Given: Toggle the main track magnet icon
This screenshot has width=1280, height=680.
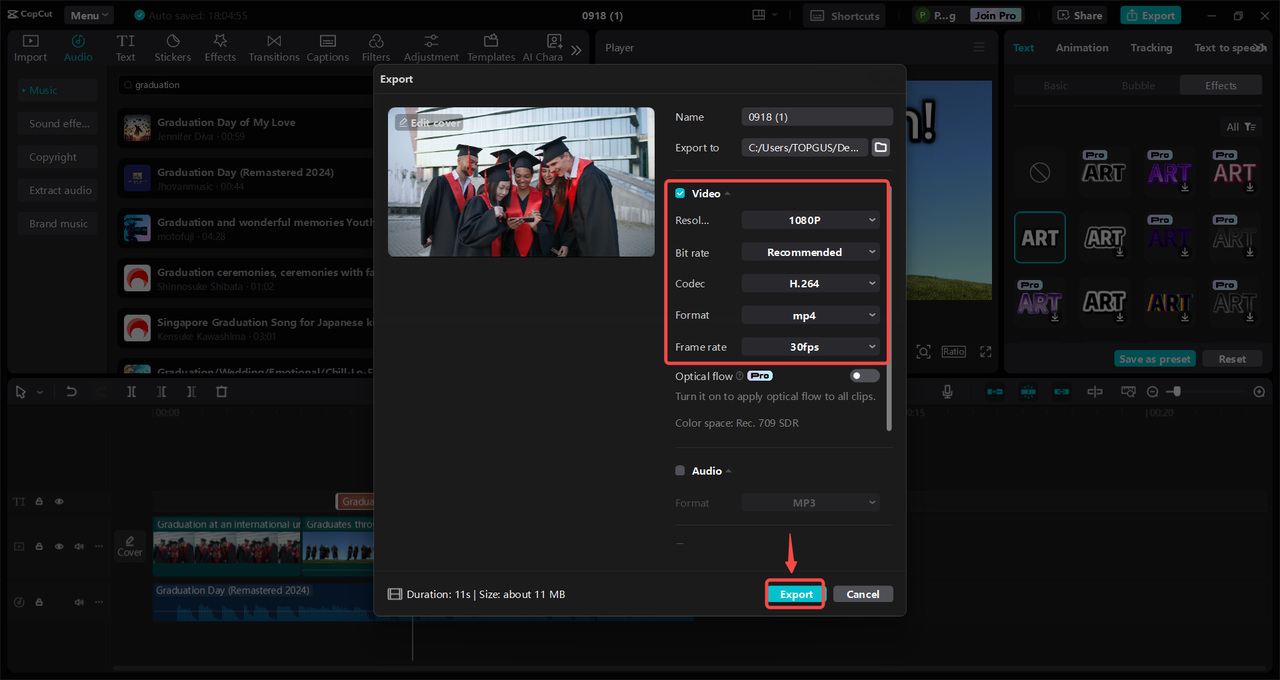Looking at the screenshot, I should click(995, 392).
